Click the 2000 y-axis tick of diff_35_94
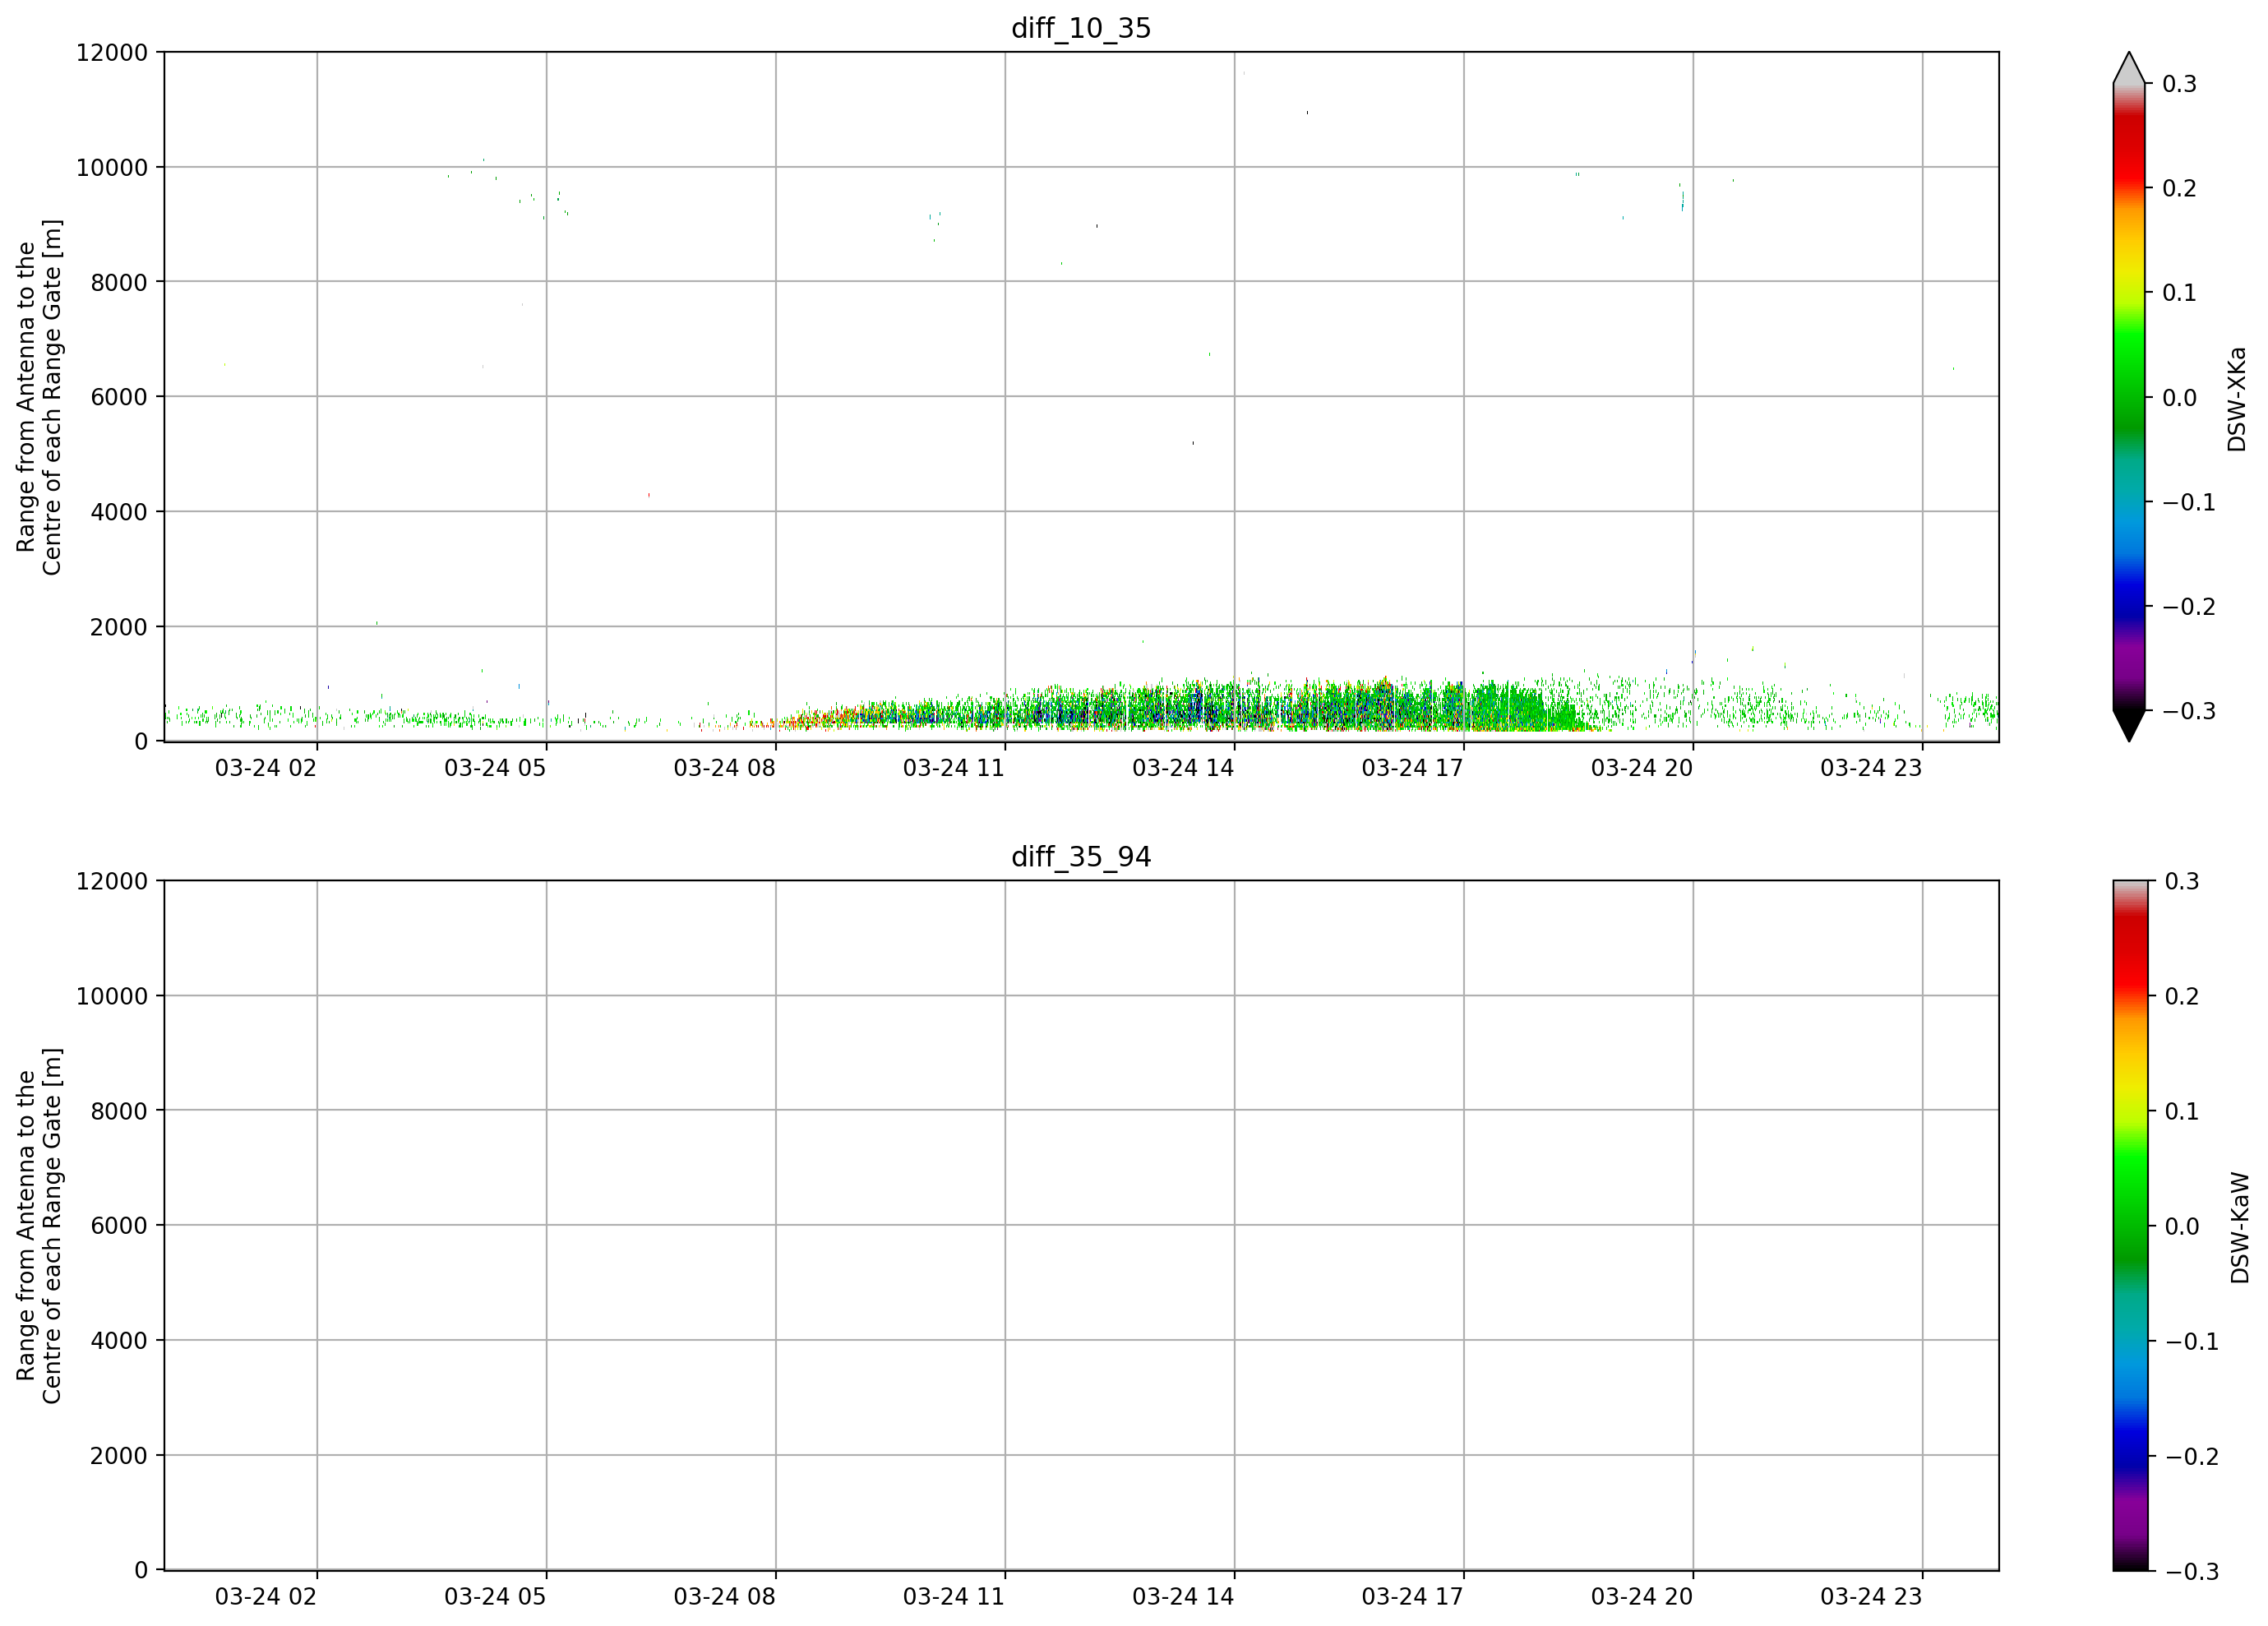Screen dimensions: 2268x1626 click(x=119, y=1456)
